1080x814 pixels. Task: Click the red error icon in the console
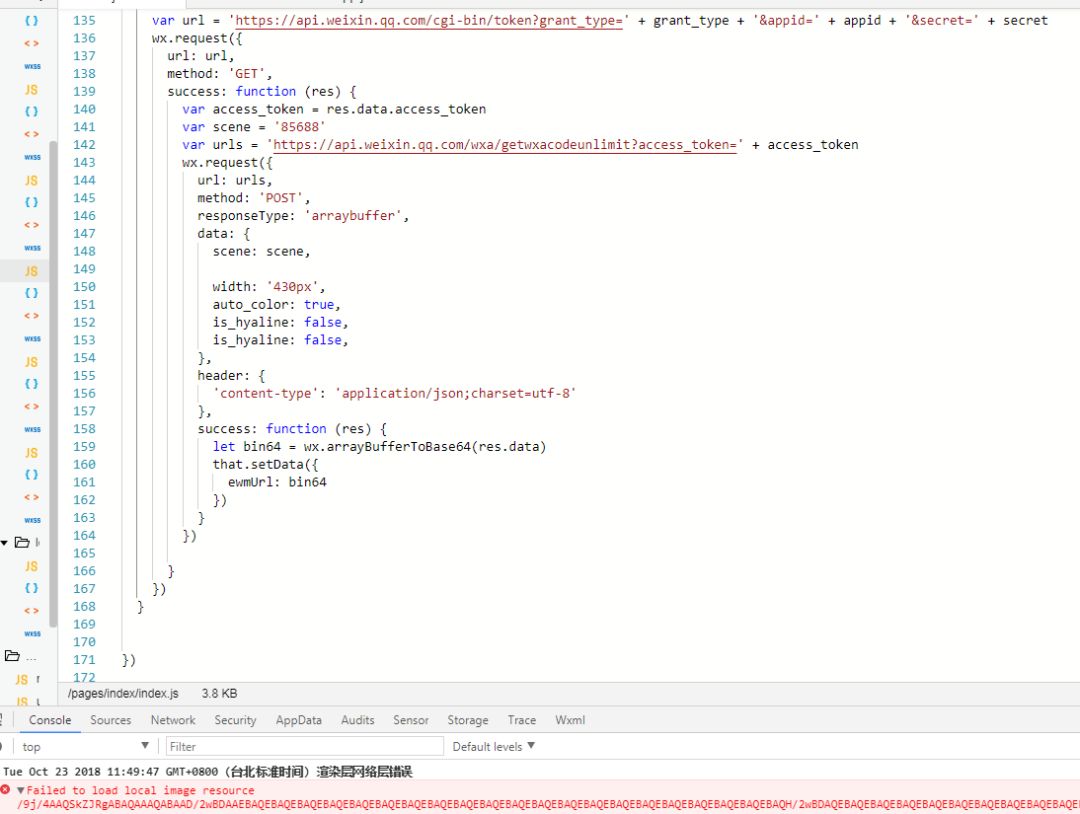coord(6,789)
